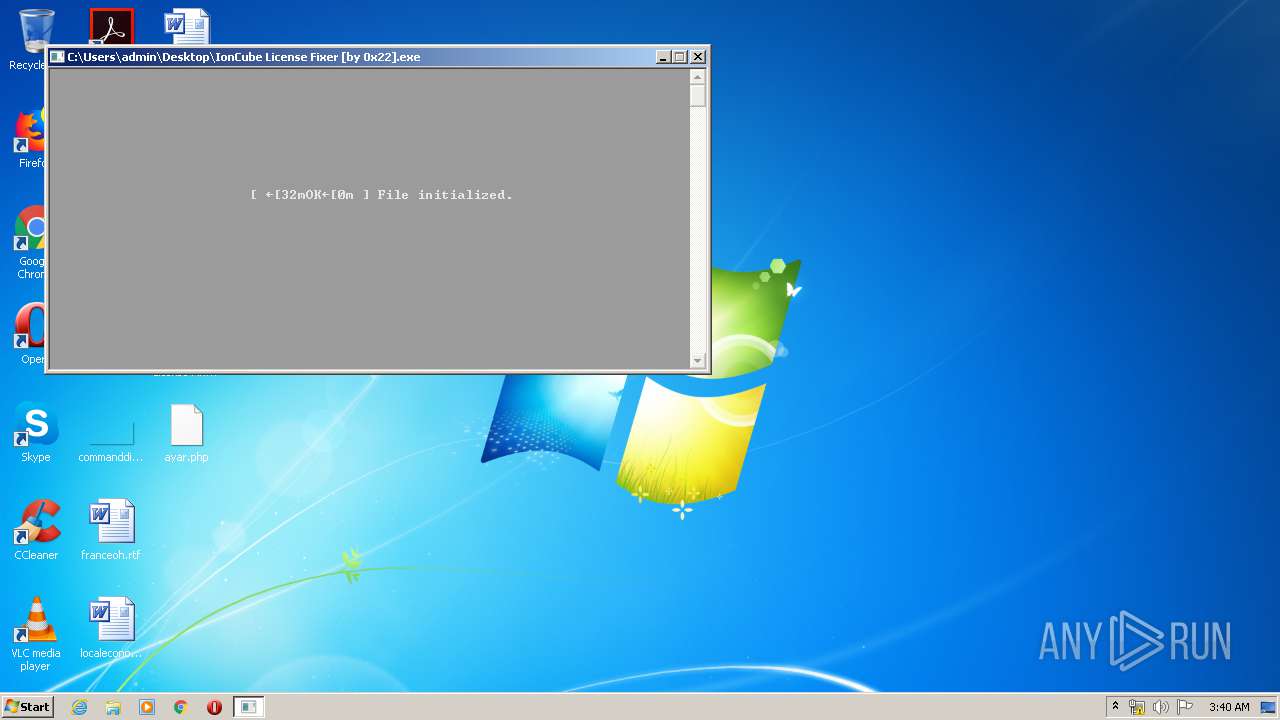Open the Word document icon behind the console

pyautogui.click(x=187, y=27)
